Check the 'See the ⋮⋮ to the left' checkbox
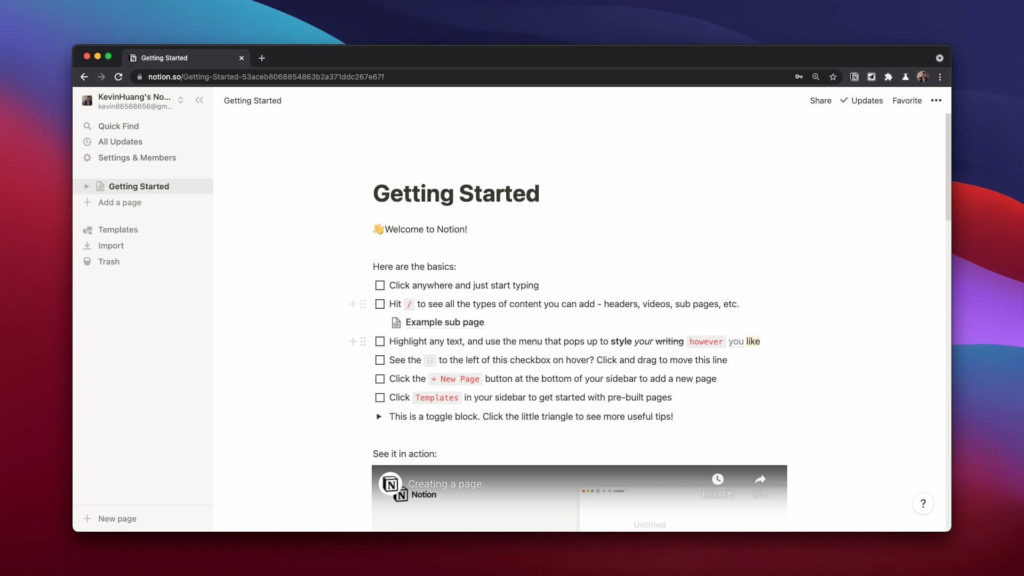1024x576 pixels. pyautogui.click(x=379, y=360)
